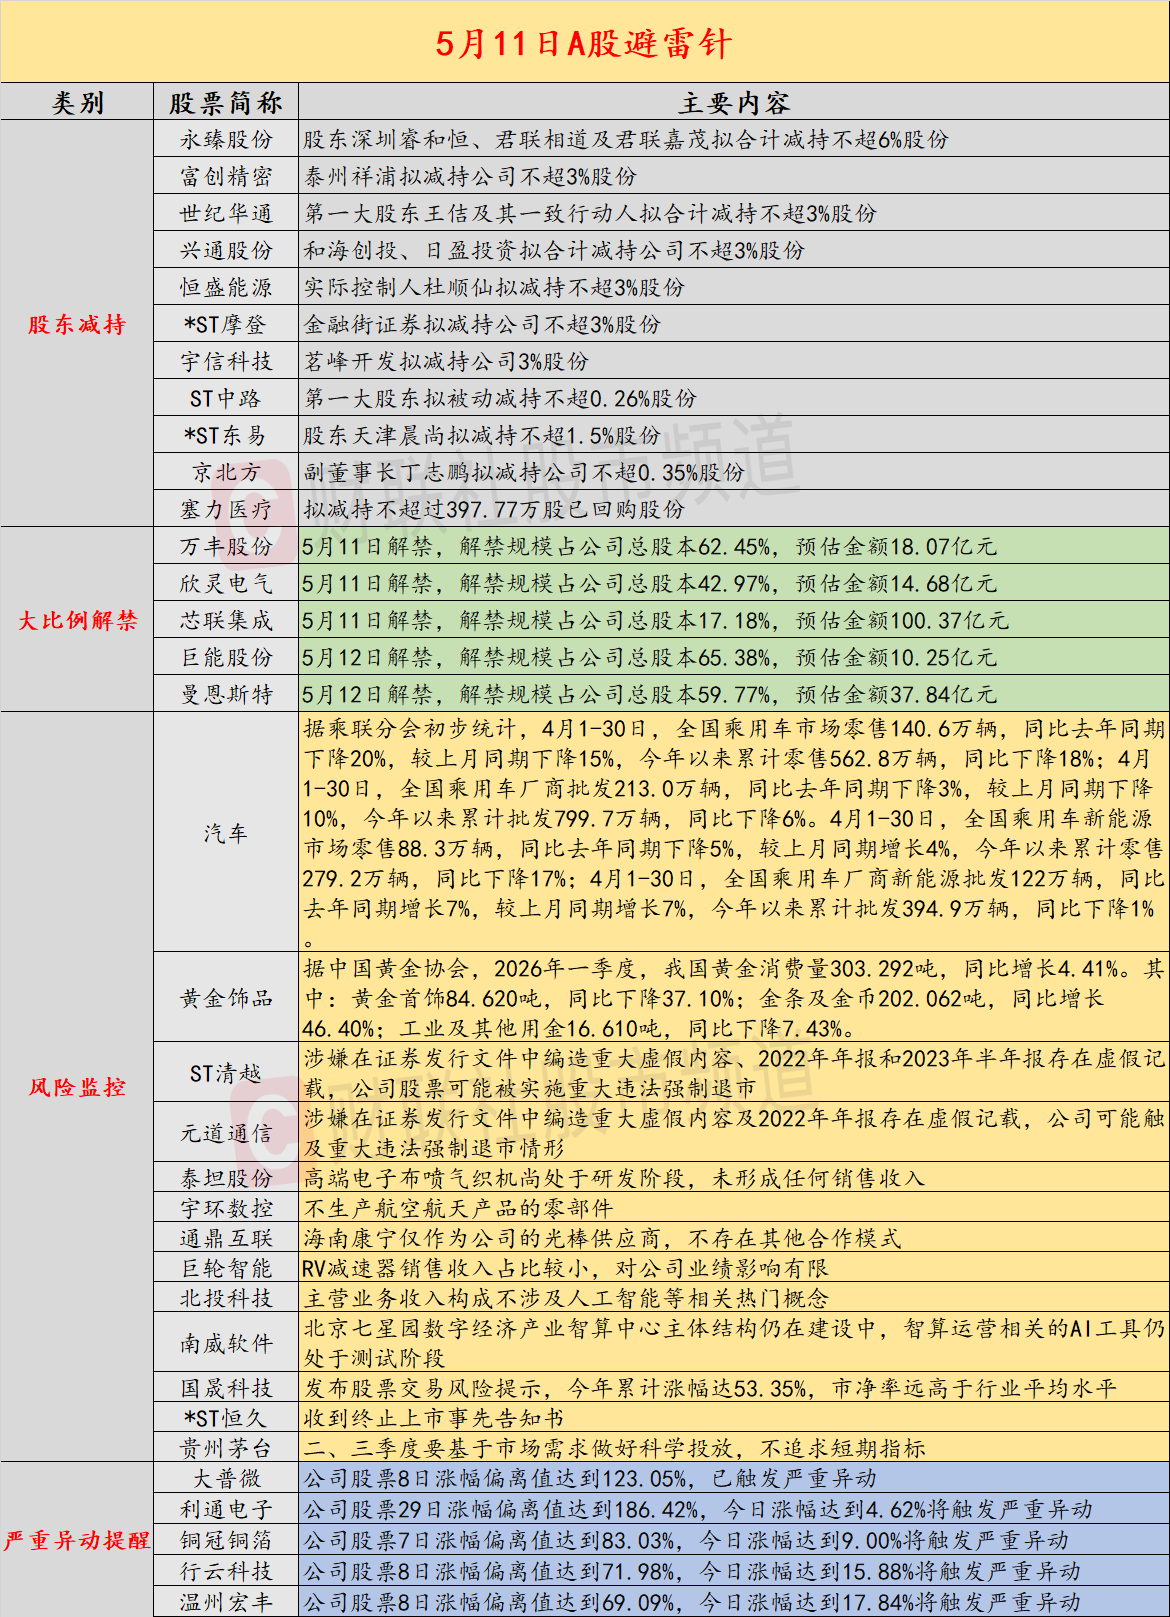Select stock name 富创精密
This screenshot has width=1170, height=1617.
[226, 177]
